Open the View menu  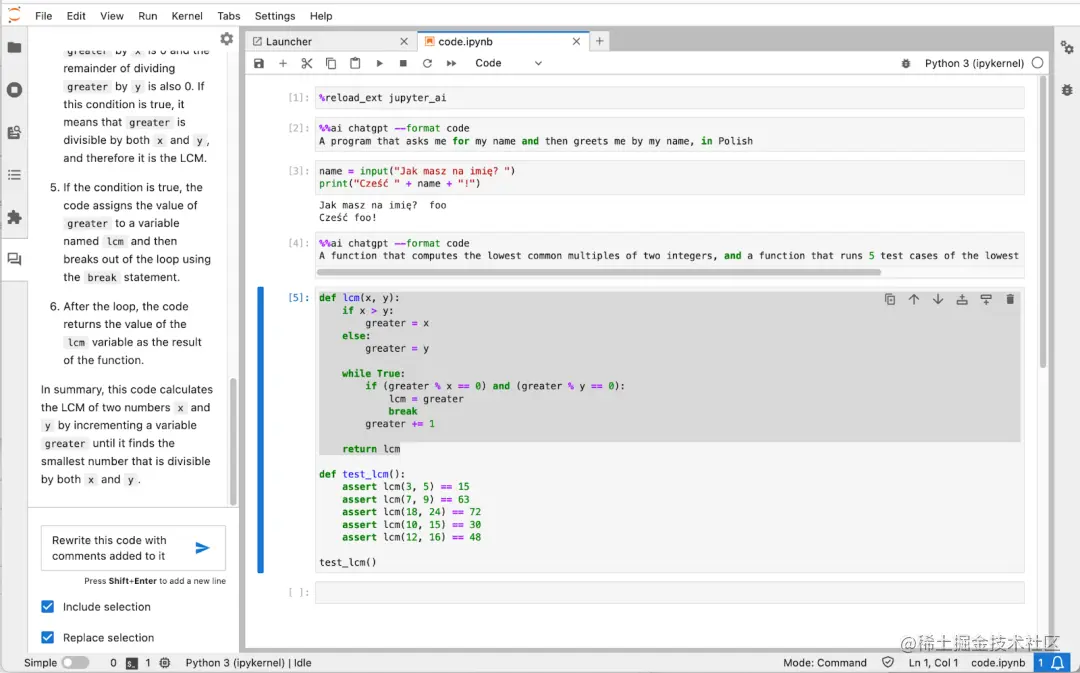[x=112, y=16]
